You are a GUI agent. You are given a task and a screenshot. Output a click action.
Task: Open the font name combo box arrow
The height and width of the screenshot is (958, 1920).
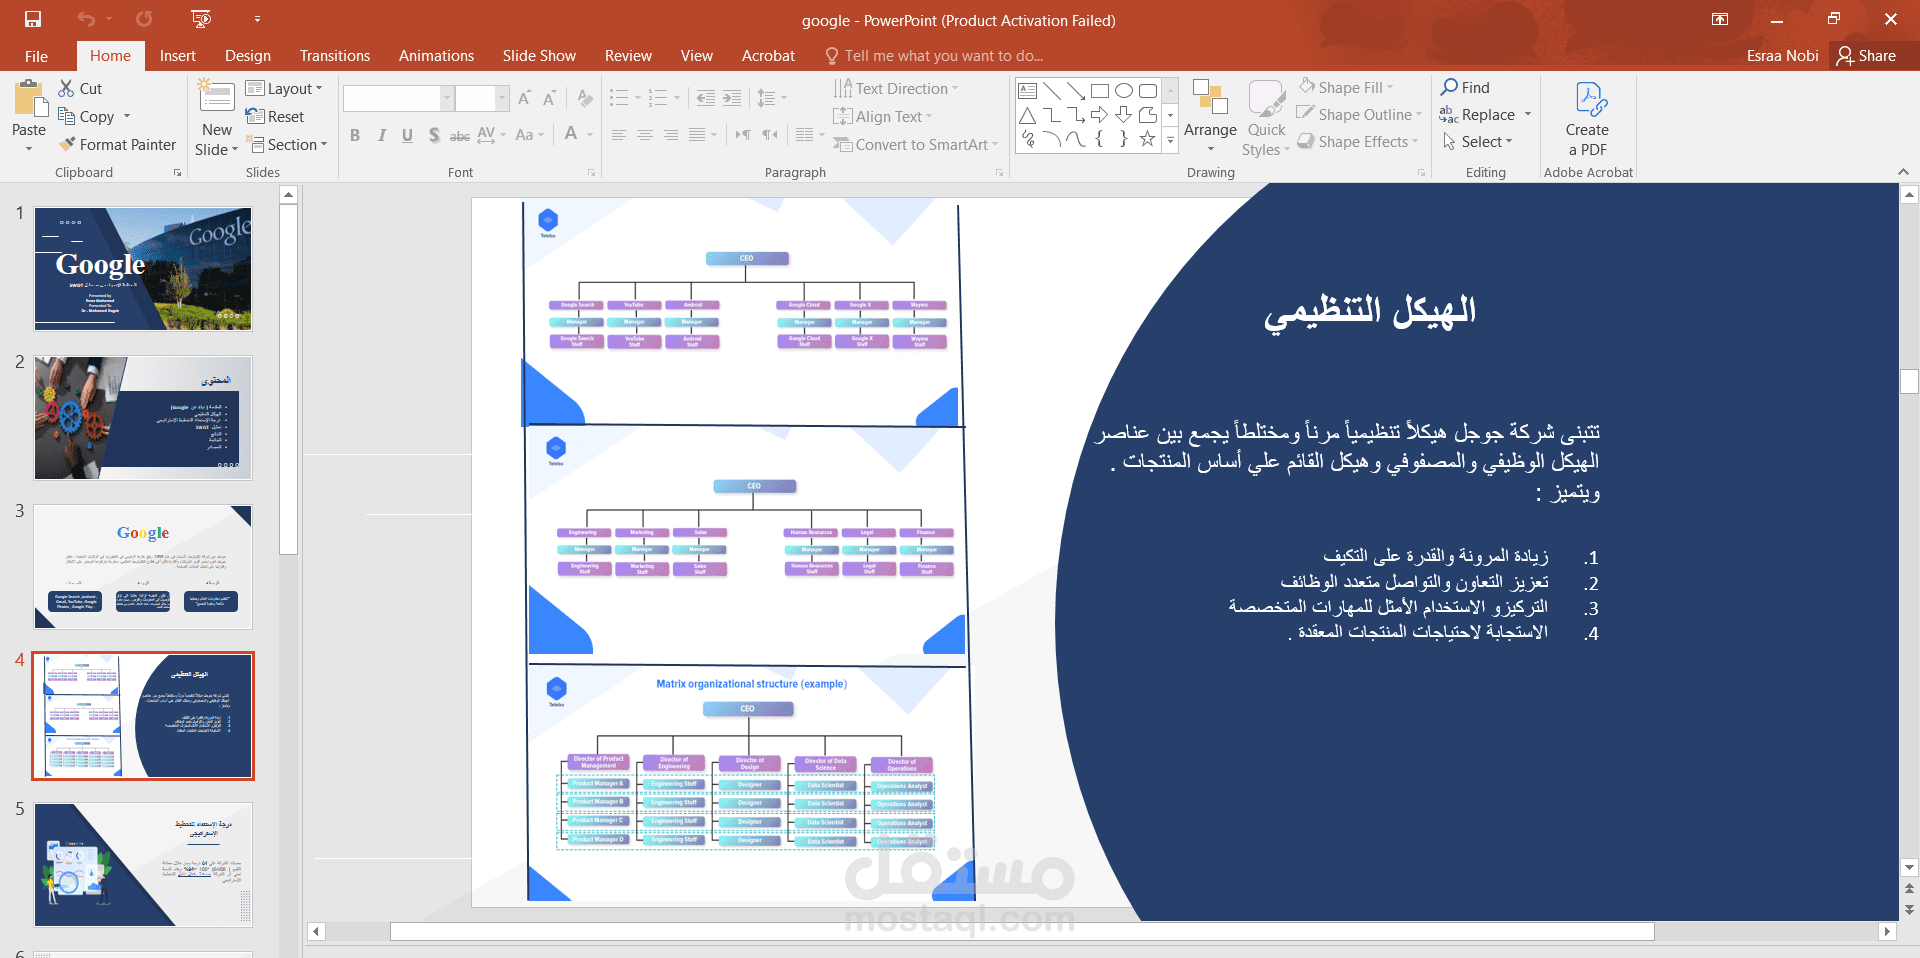[446, 98]
